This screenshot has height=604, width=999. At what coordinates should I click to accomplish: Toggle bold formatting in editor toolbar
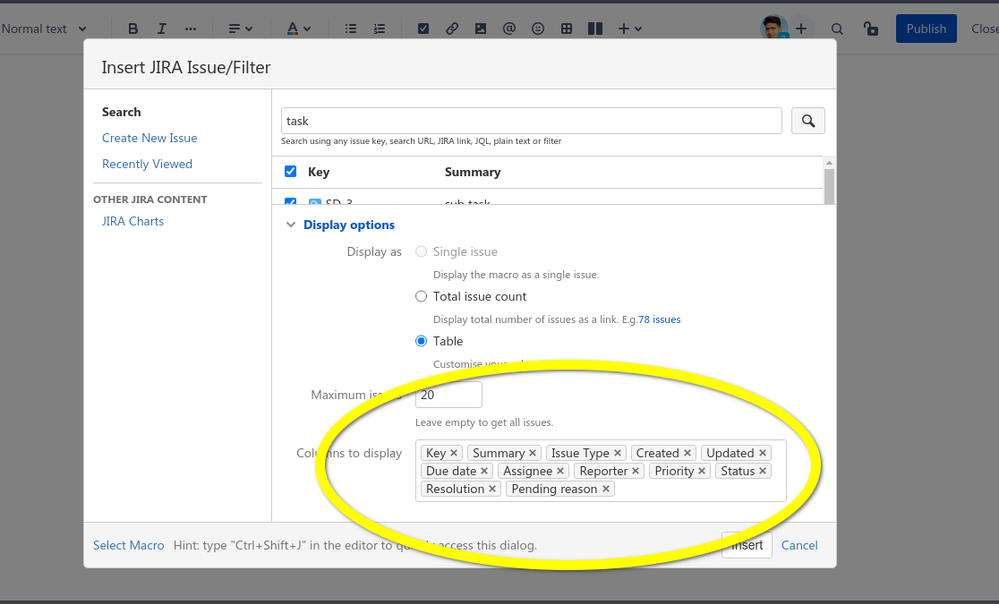pos(133,29)
